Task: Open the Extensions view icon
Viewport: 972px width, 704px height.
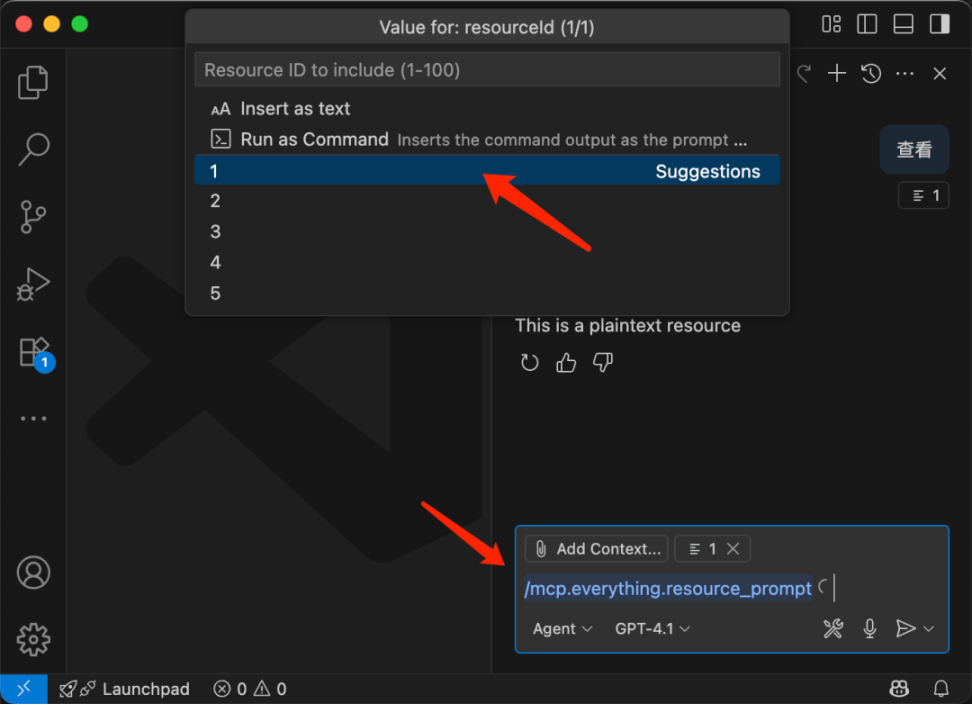Action: pyautogui.click(x=34, y=352)
